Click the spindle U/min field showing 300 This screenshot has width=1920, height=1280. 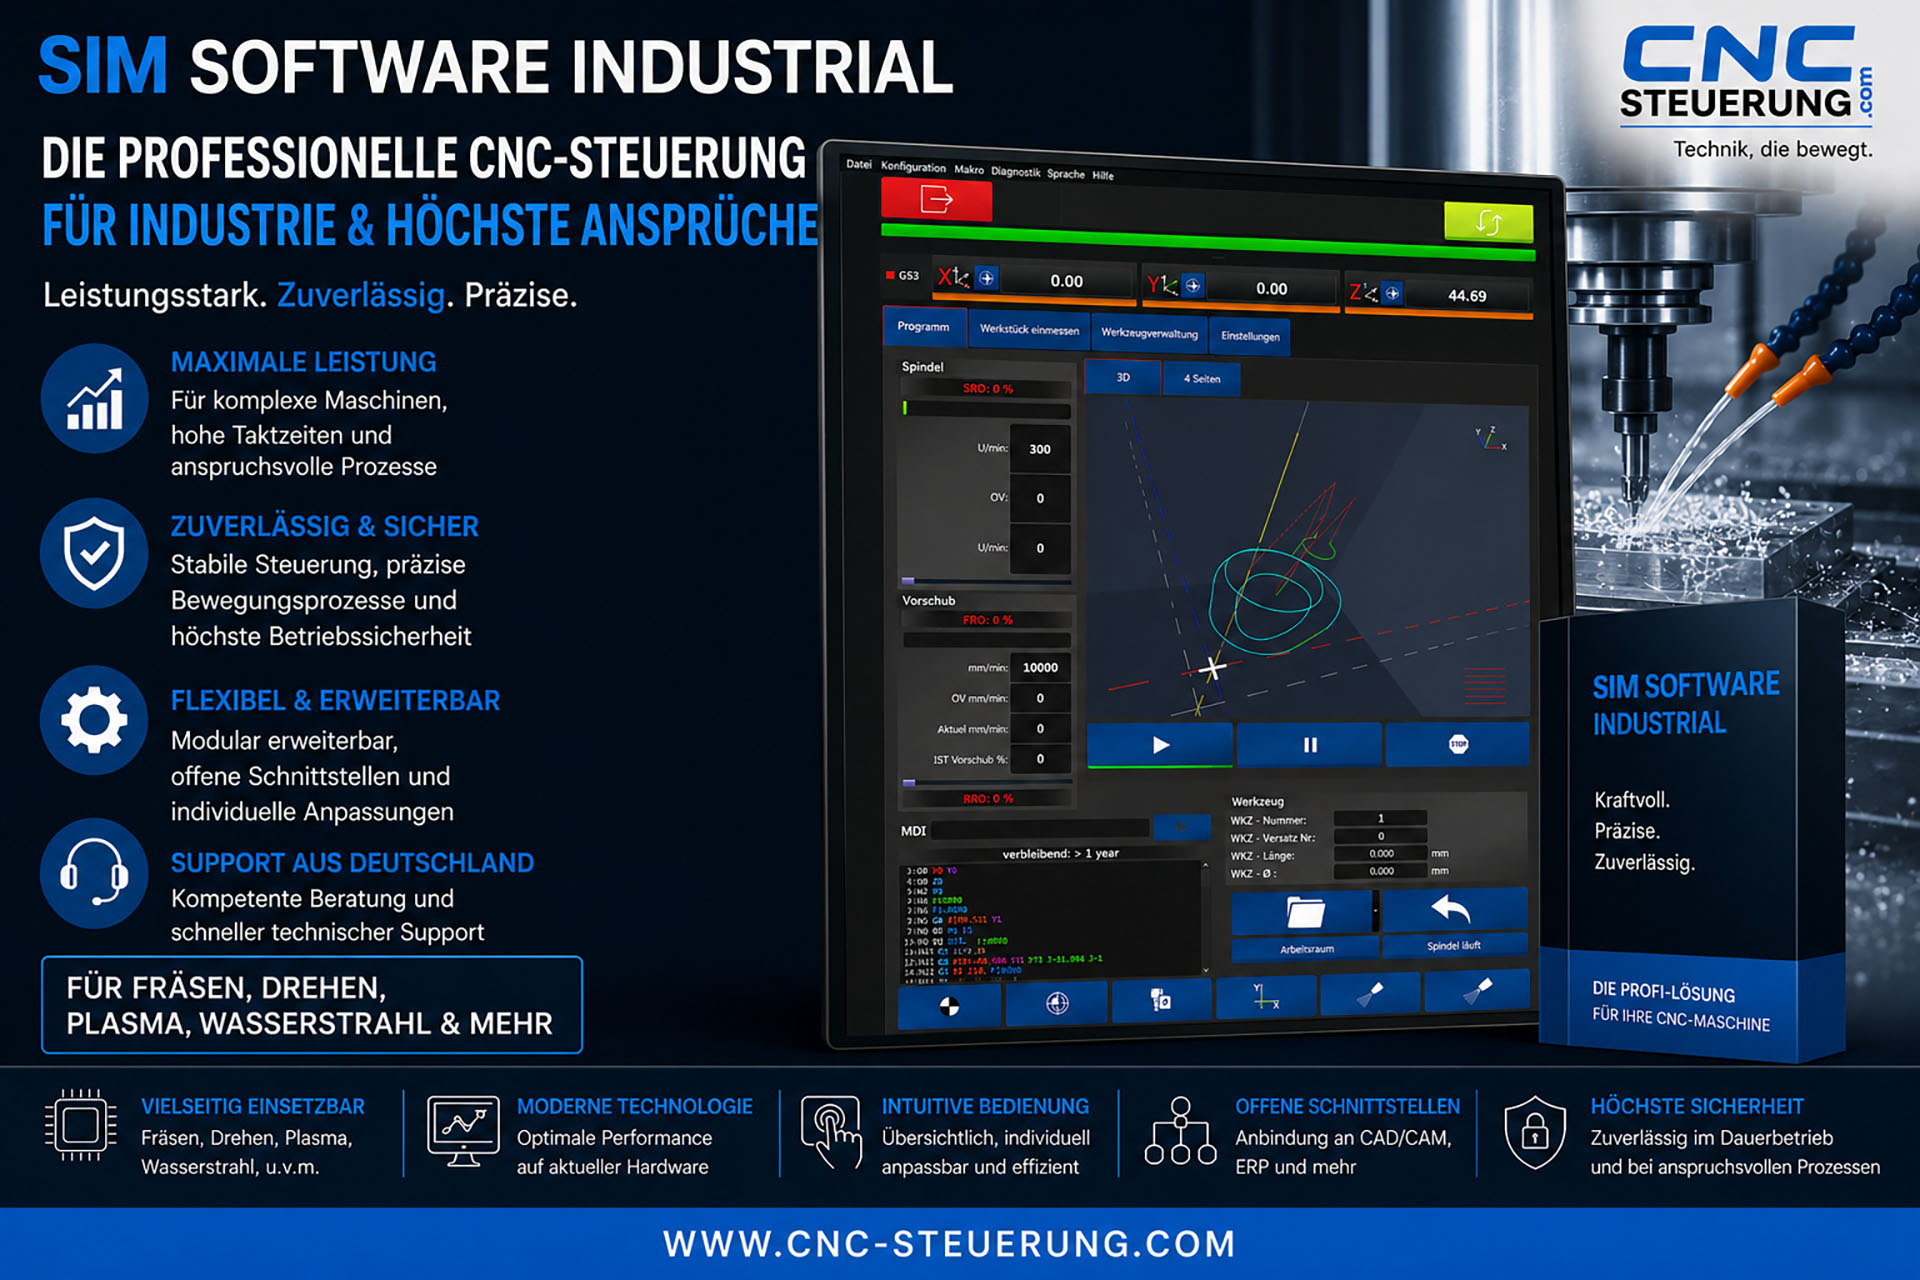point(1040,449)
